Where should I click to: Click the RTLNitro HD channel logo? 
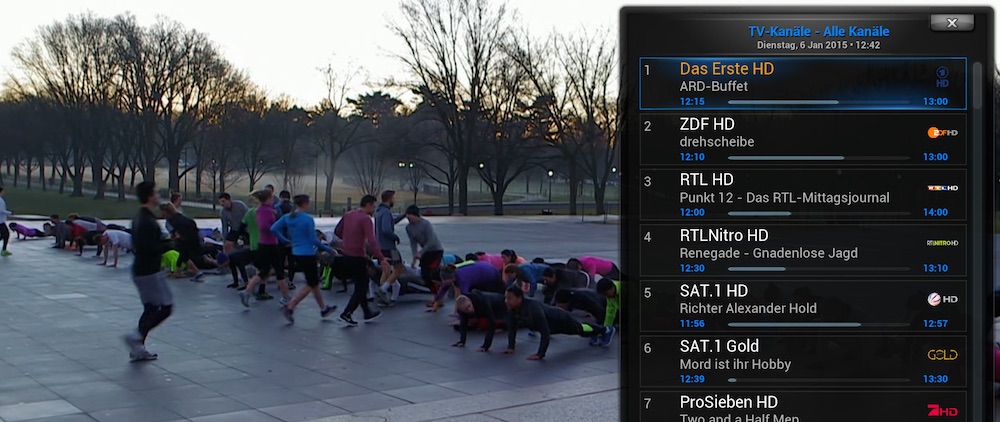(x=942, y=243)
